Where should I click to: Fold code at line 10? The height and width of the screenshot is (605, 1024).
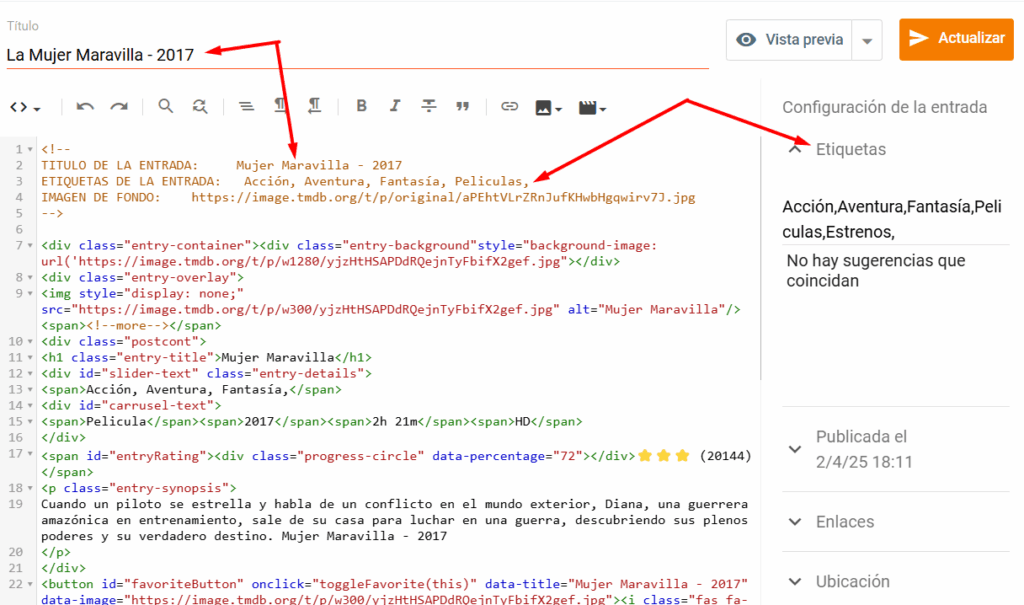point(30,342)
